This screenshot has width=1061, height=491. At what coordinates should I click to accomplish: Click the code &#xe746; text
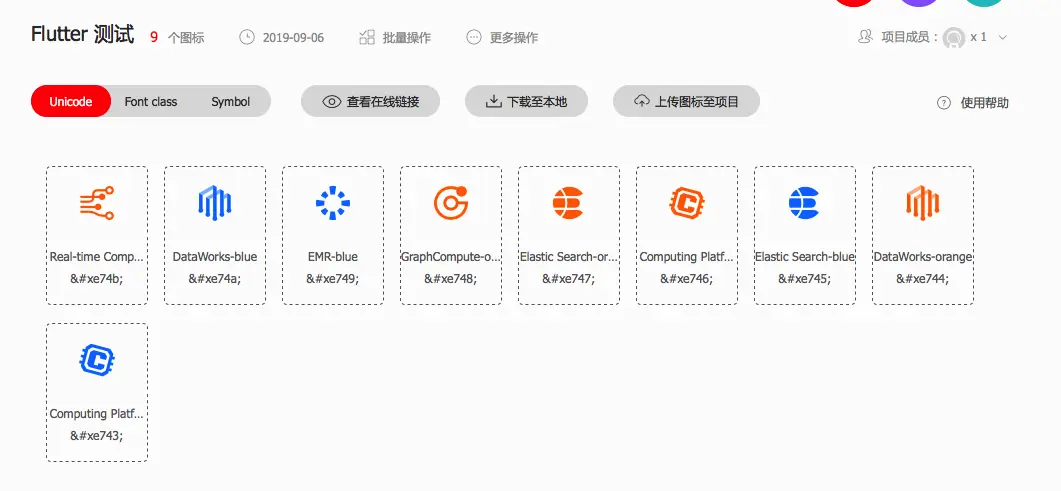click(687, 279)
